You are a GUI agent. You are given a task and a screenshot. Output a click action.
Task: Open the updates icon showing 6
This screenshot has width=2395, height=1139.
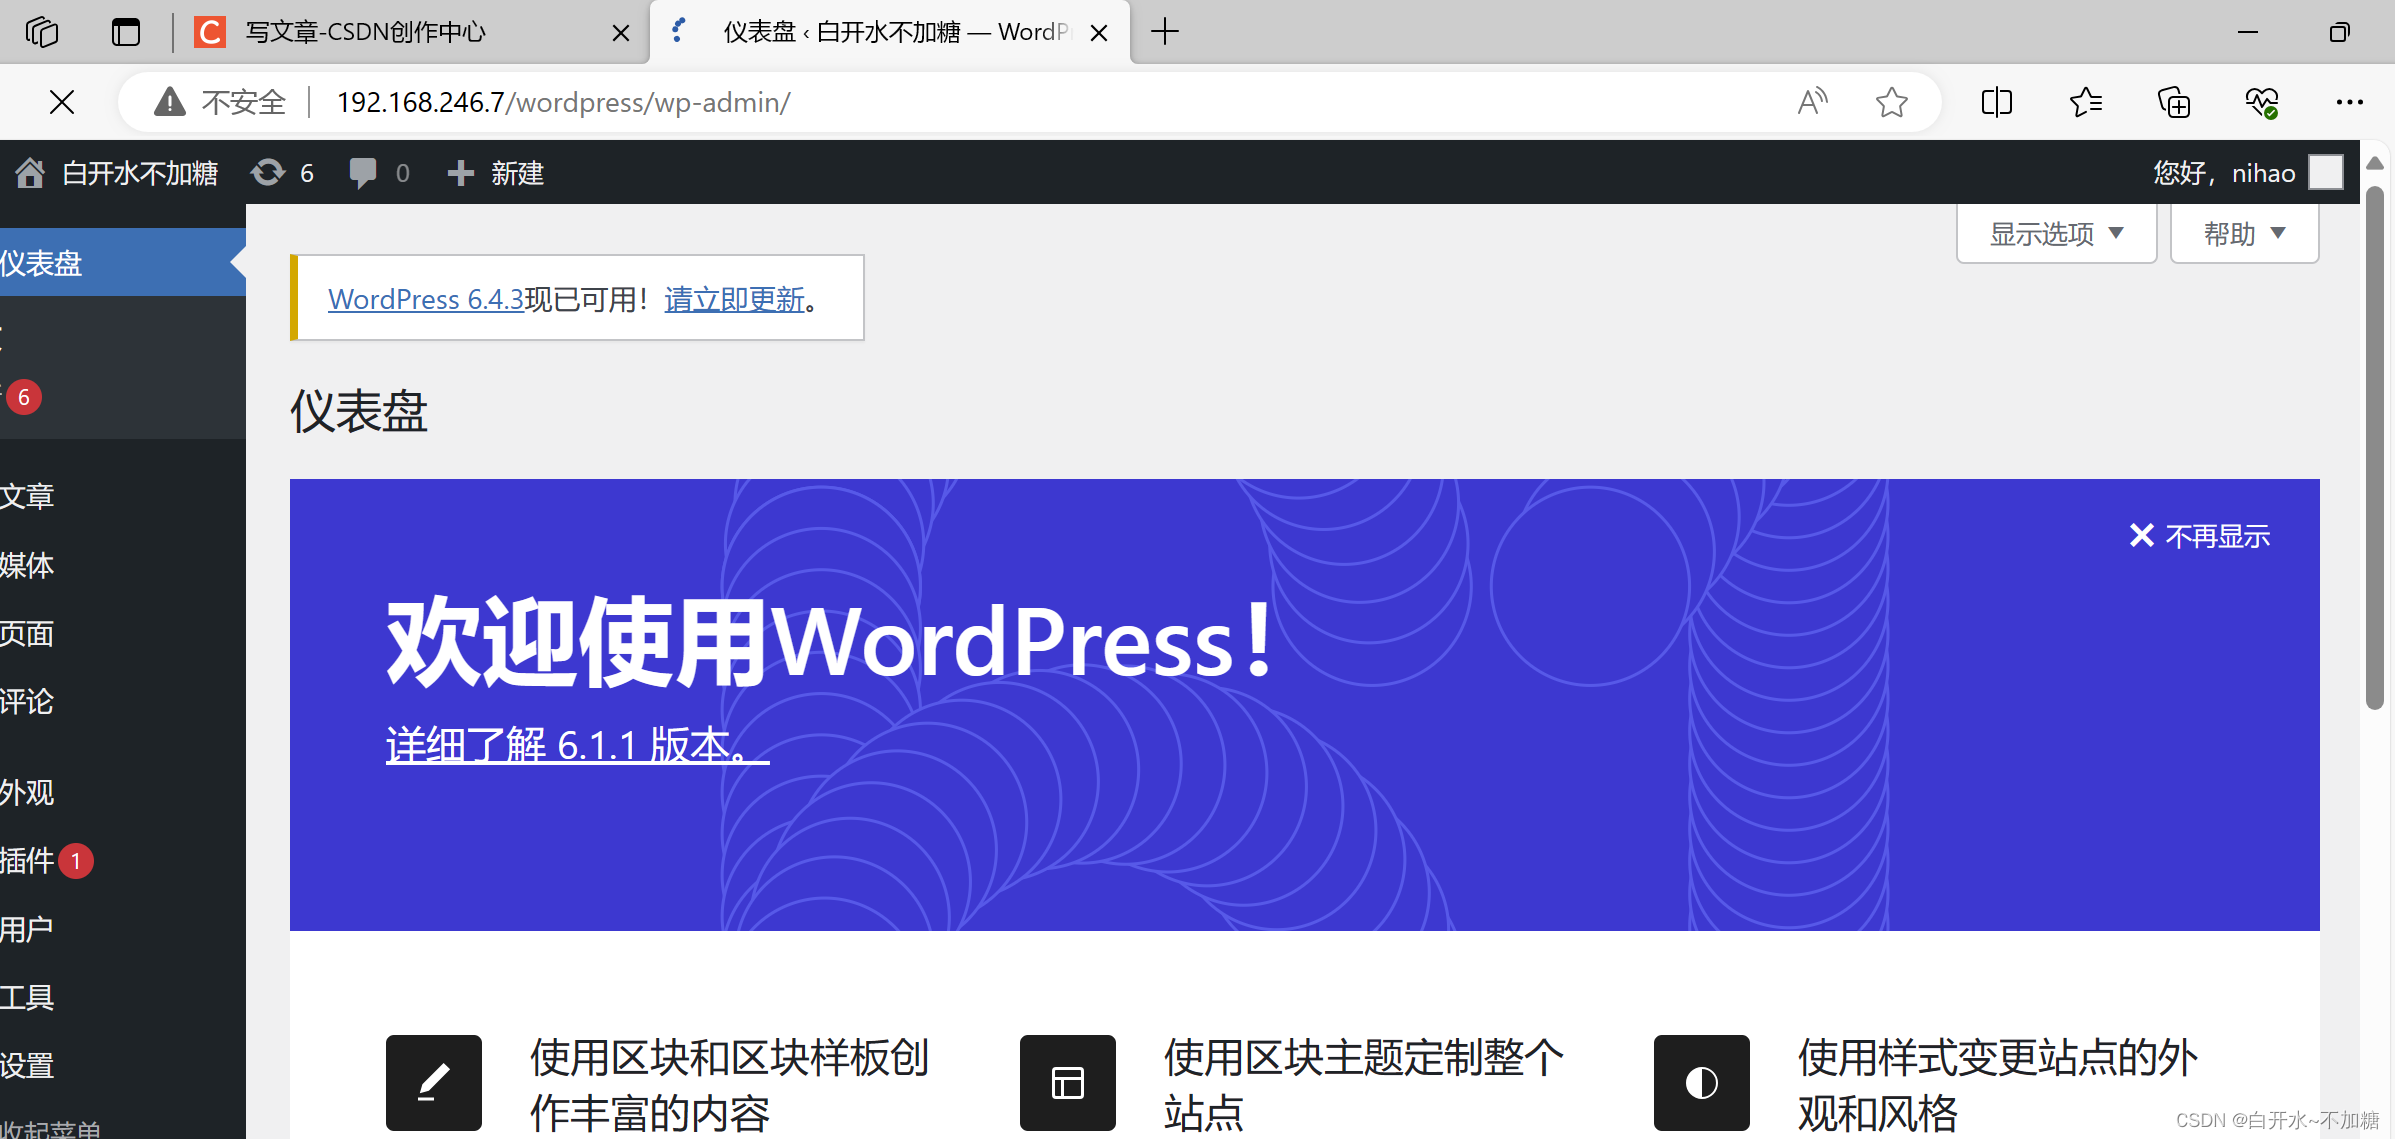pos(268,173)
